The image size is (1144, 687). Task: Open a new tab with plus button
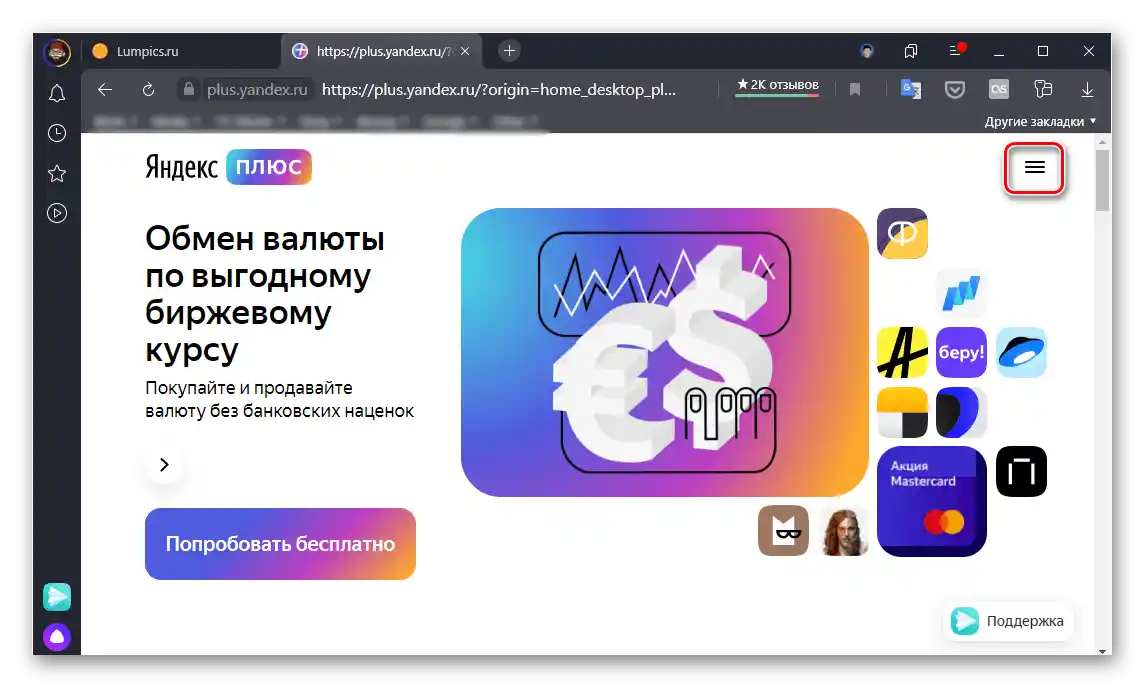[x=509, y=50]
